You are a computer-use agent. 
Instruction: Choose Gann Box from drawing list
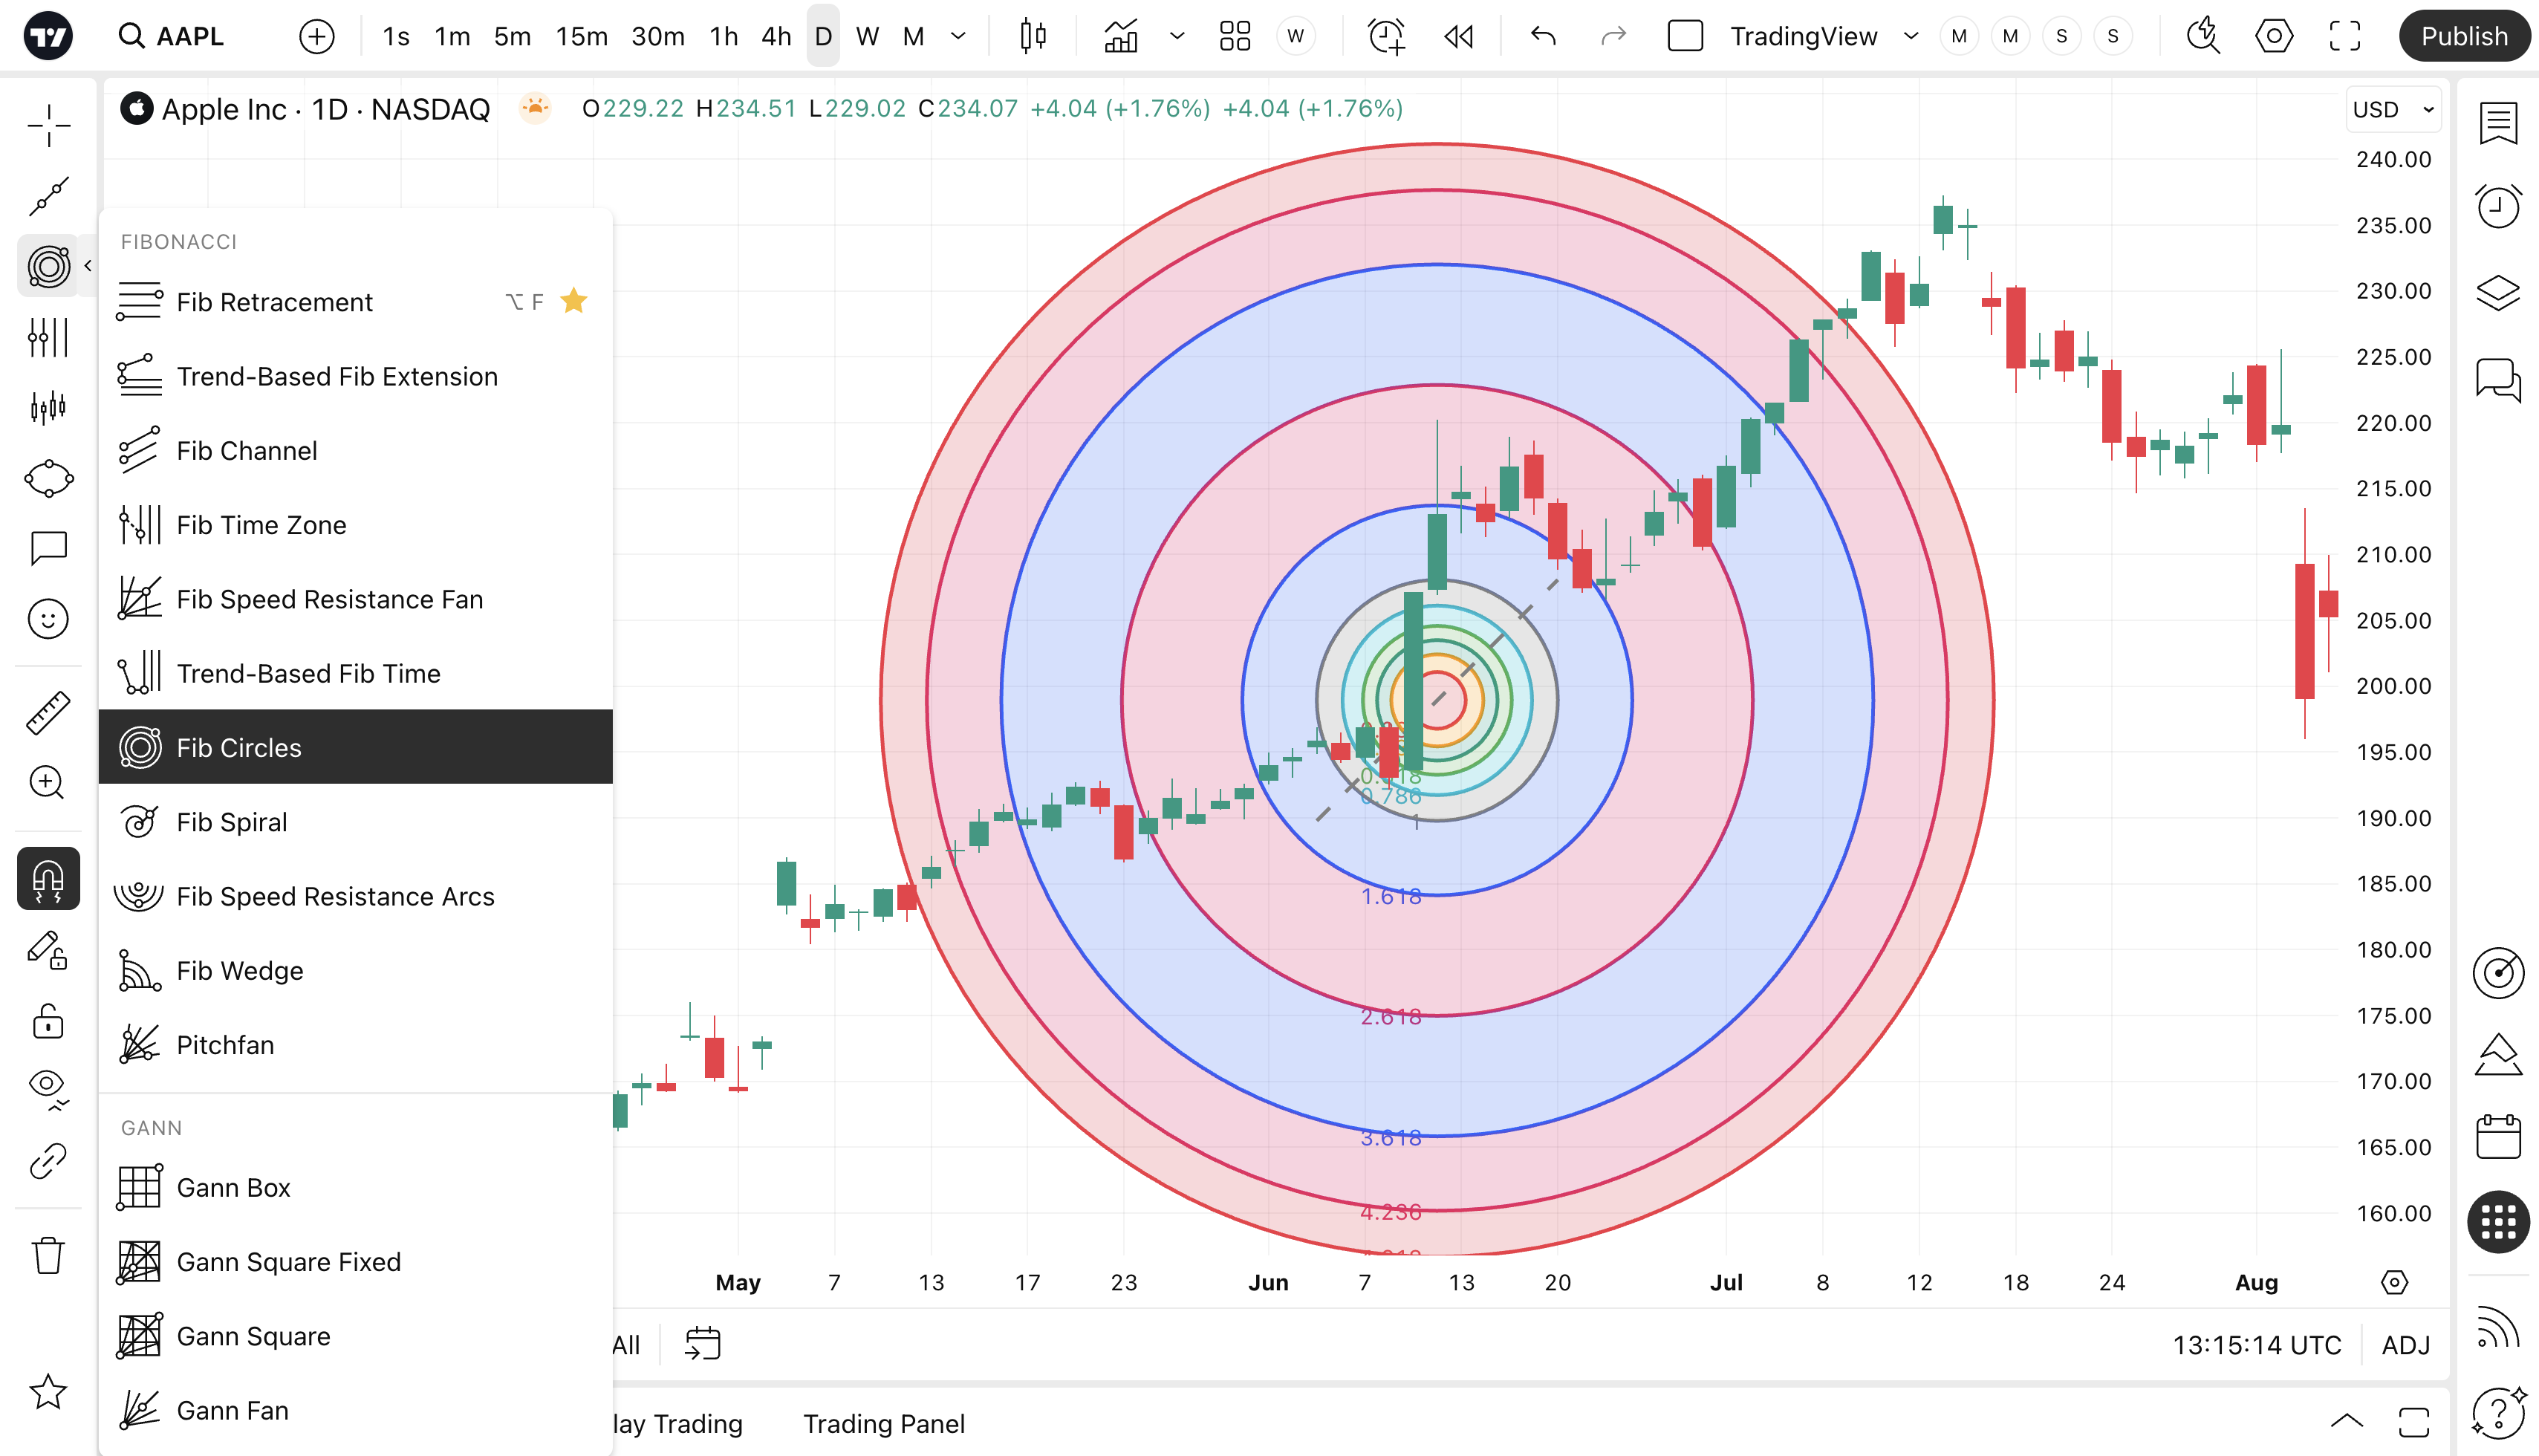(x=233, y=1187)
